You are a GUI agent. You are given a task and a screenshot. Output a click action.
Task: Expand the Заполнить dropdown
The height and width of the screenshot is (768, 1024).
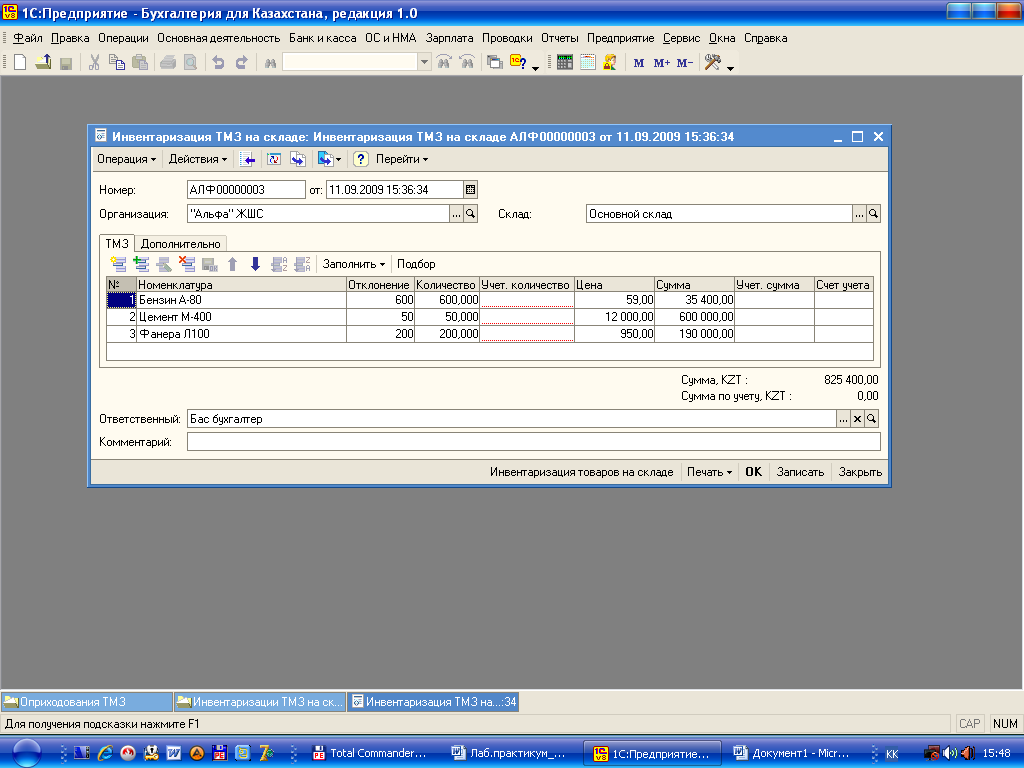353,264
